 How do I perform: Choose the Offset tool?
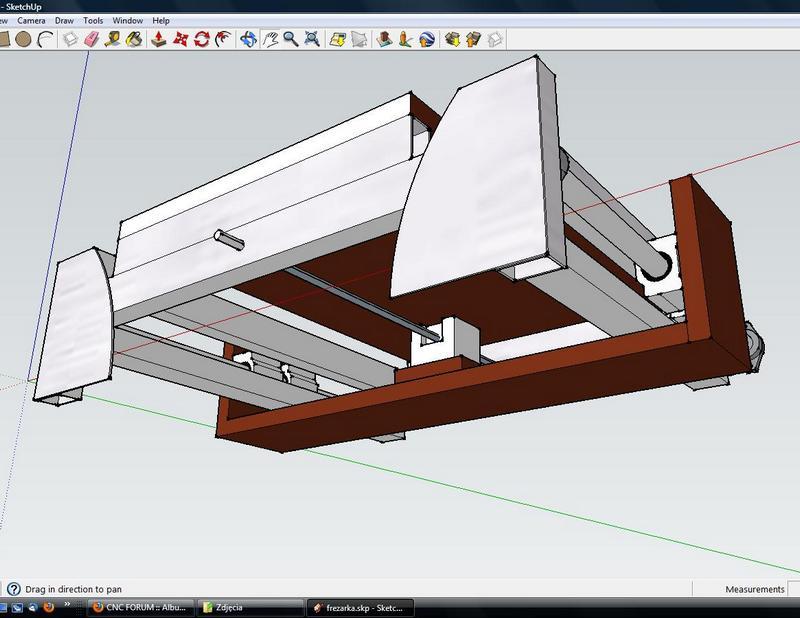(223, 39)
